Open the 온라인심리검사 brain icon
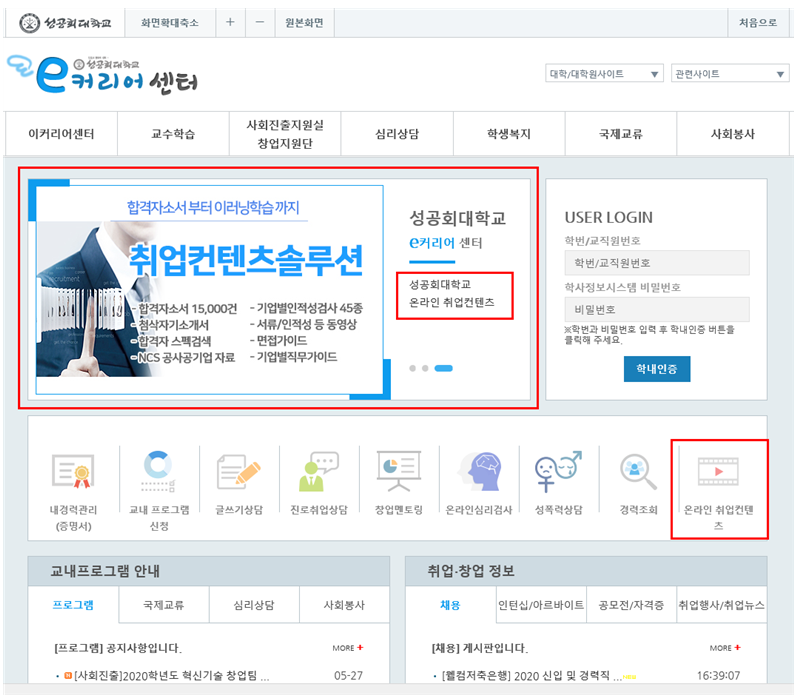Image resolution: width=801 pixels, height=700 pixels. click(479, 471)
